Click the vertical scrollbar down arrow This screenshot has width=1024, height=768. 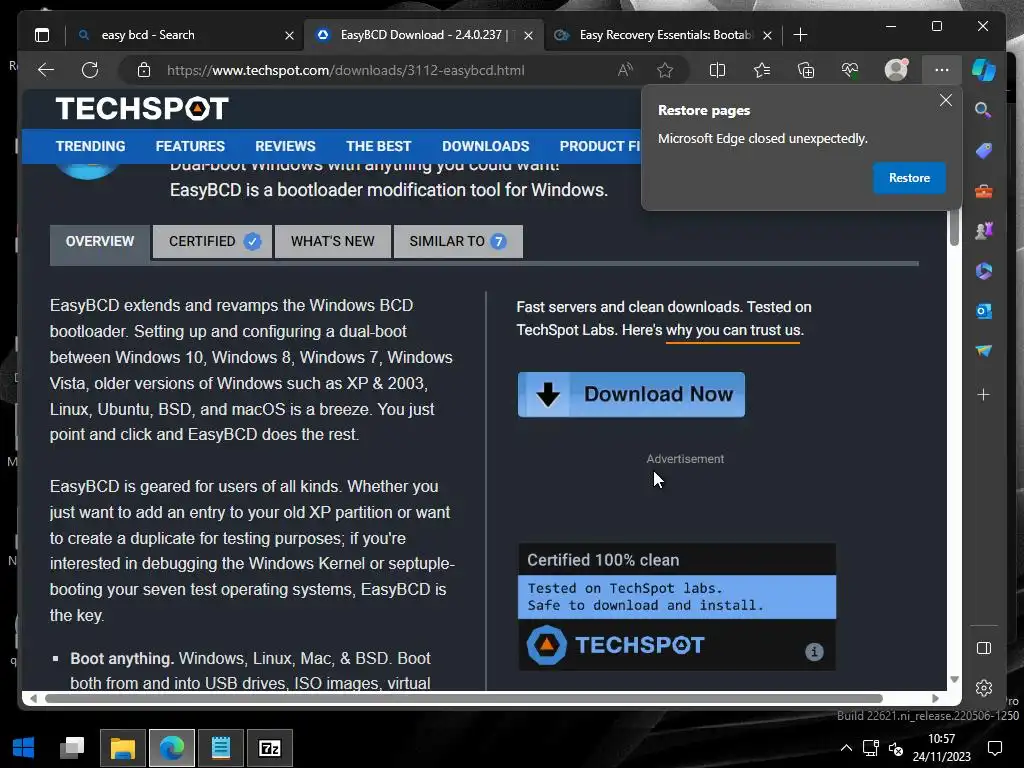954,679
